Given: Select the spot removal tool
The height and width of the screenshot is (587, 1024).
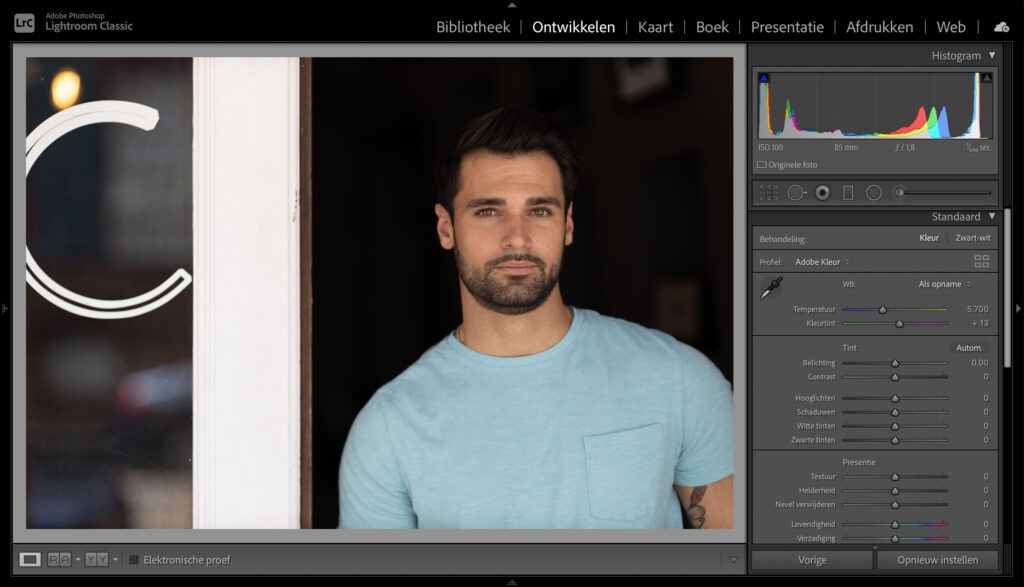Looking at the screenshot, I should (796, 193).
